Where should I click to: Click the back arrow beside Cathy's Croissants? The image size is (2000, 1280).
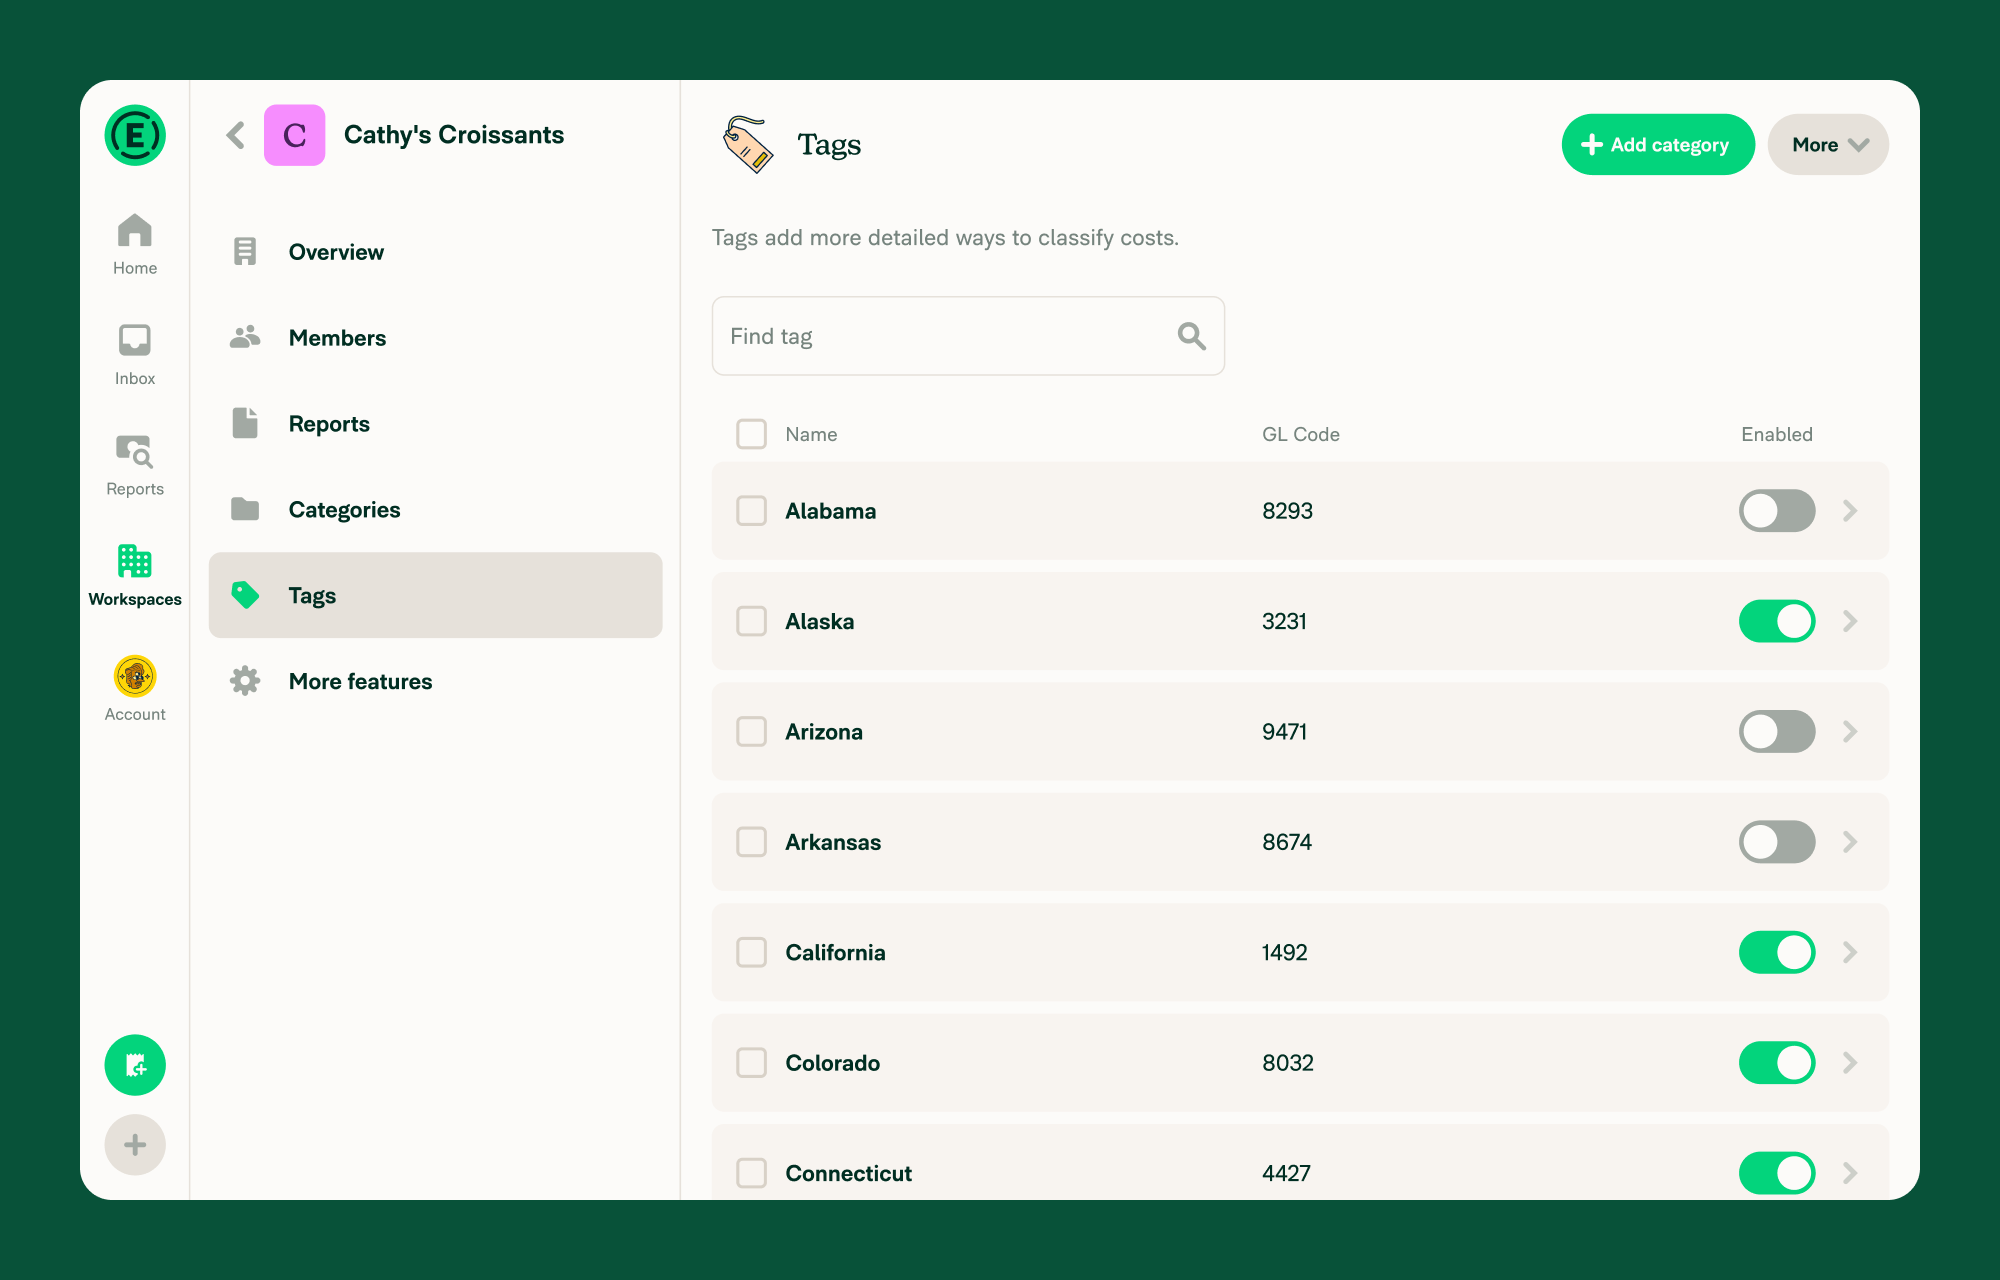click(x=236, y=135)
